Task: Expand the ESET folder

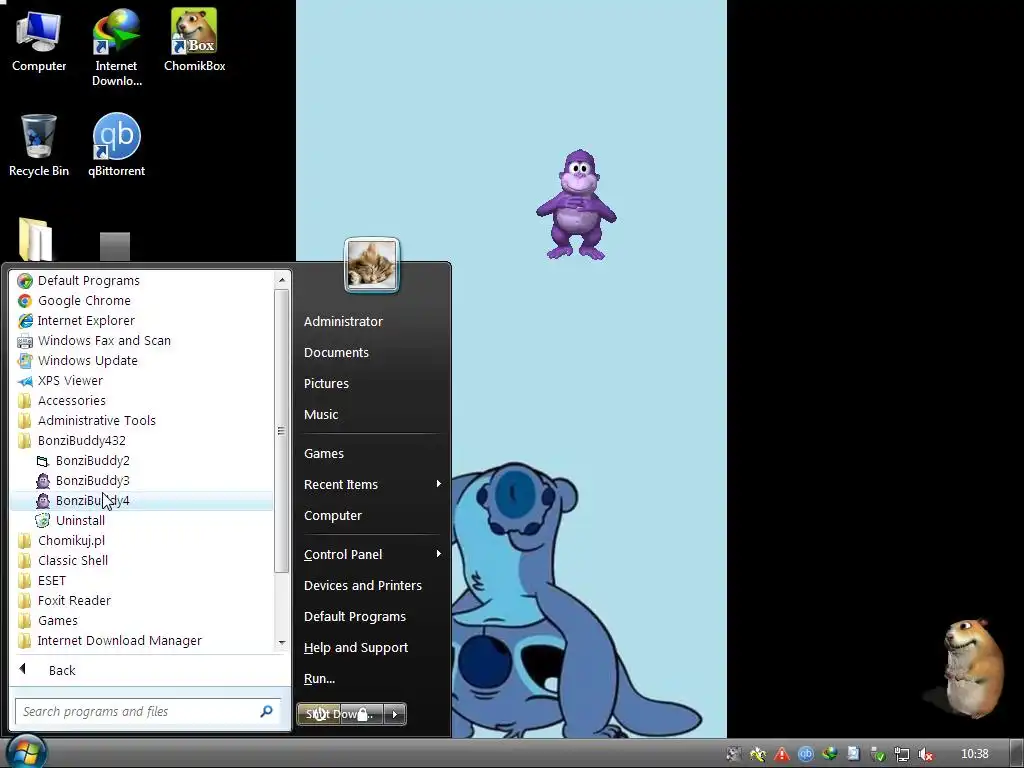Action: tap(142, 581)
